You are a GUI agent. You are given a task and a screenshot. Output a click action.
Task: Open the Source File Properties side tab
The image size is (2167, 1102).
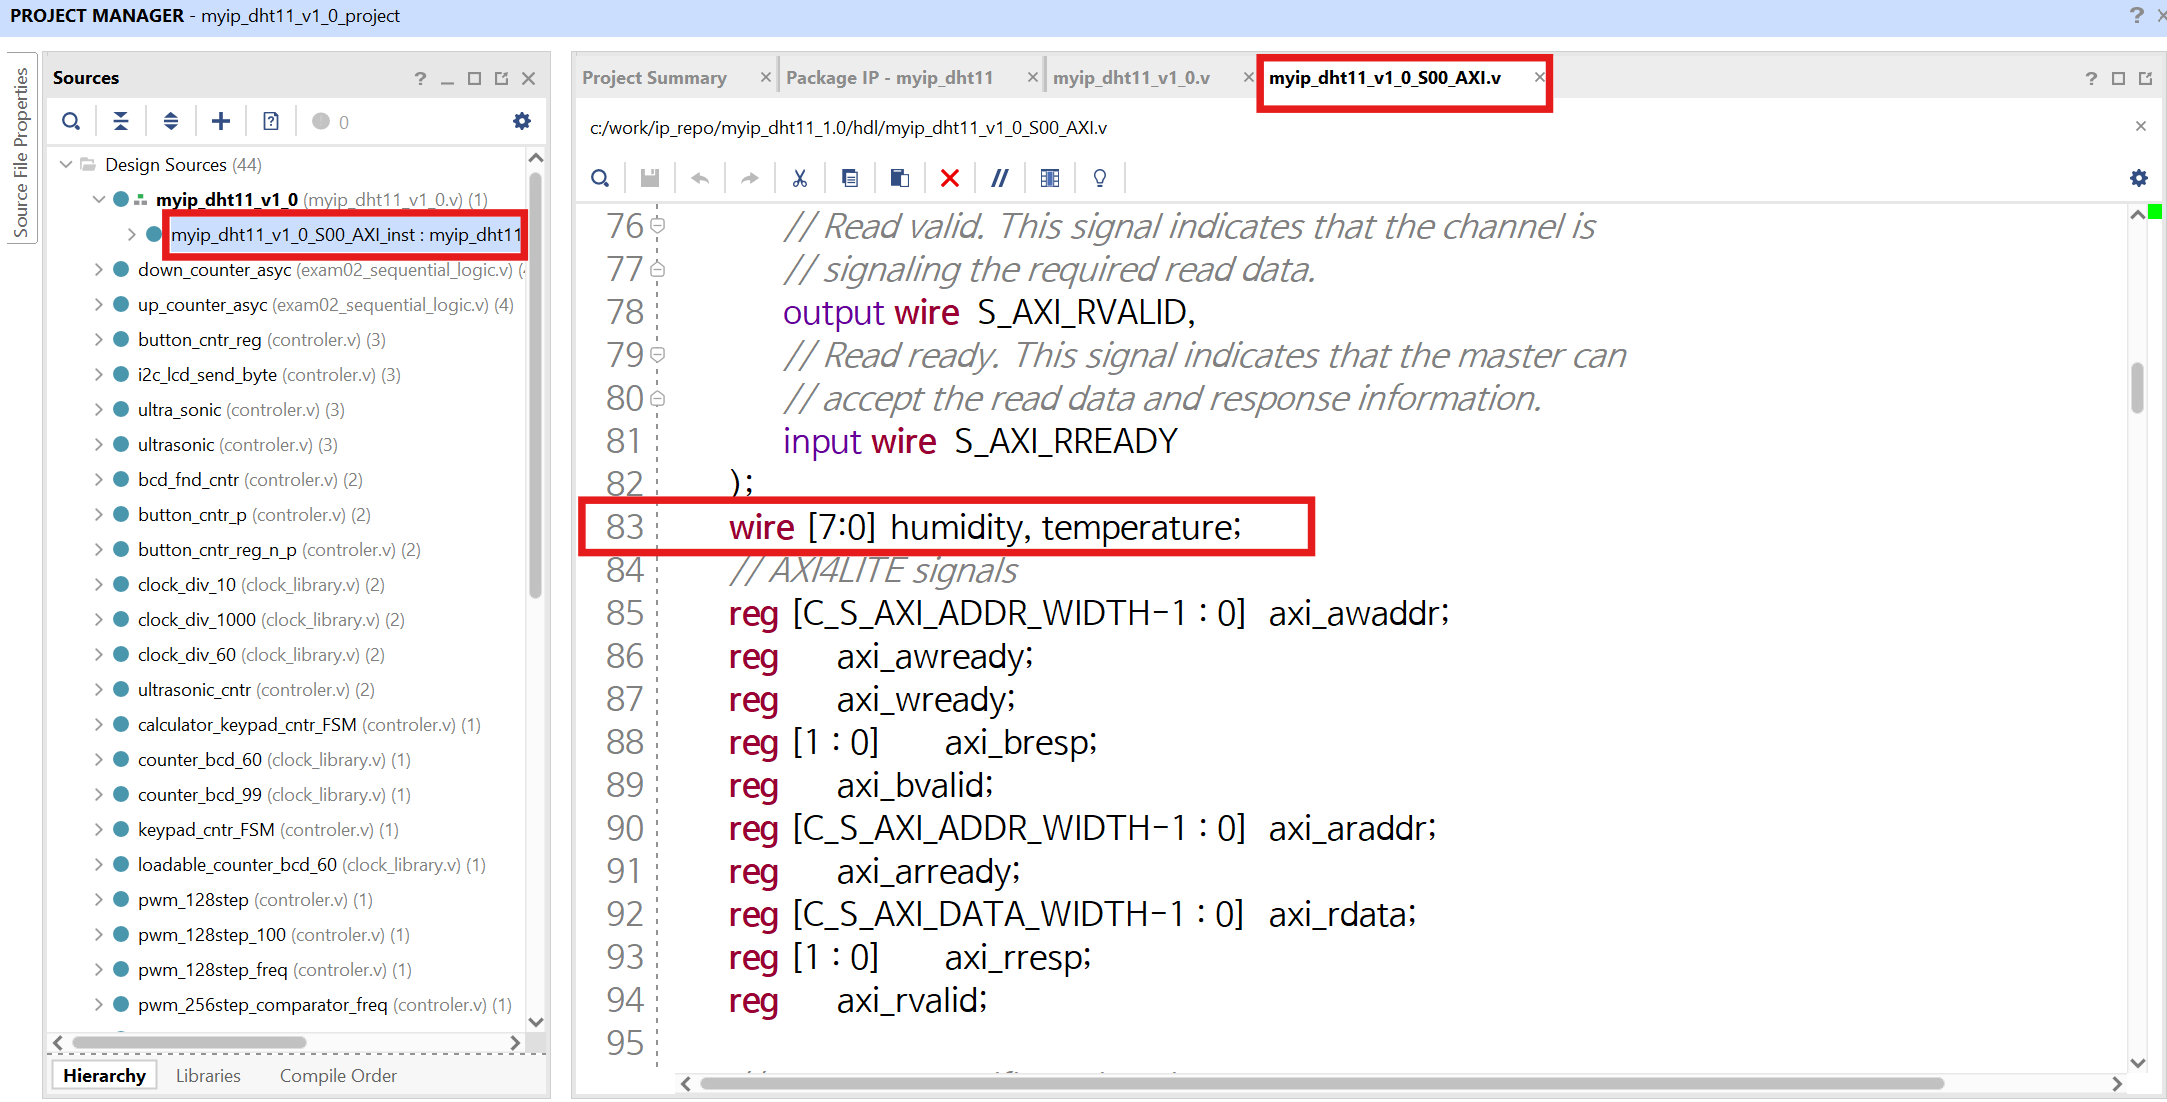pos(21,152)
